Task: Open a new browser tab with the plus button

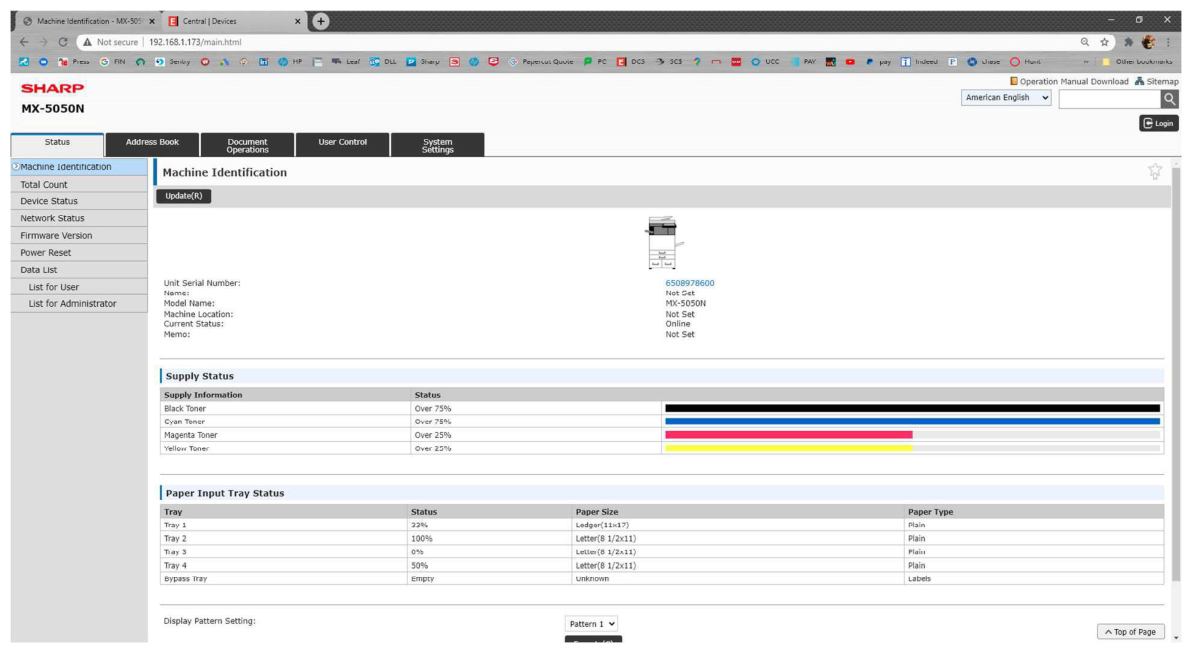Action: (x=321, y=21)
